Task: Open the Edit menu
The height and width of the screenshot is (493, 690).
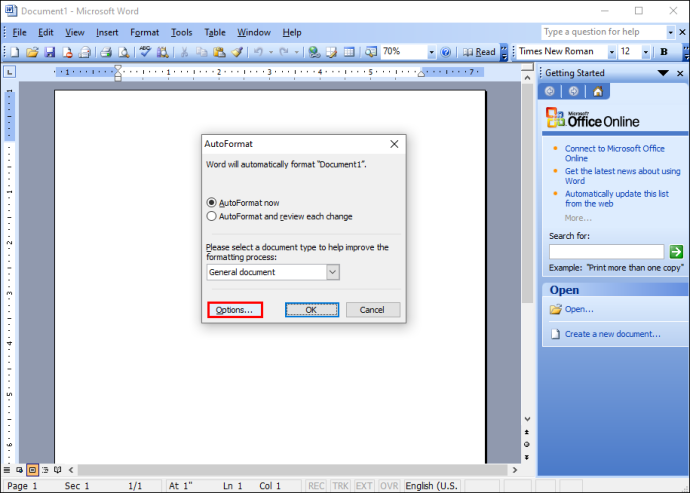Action: point(45,32)
